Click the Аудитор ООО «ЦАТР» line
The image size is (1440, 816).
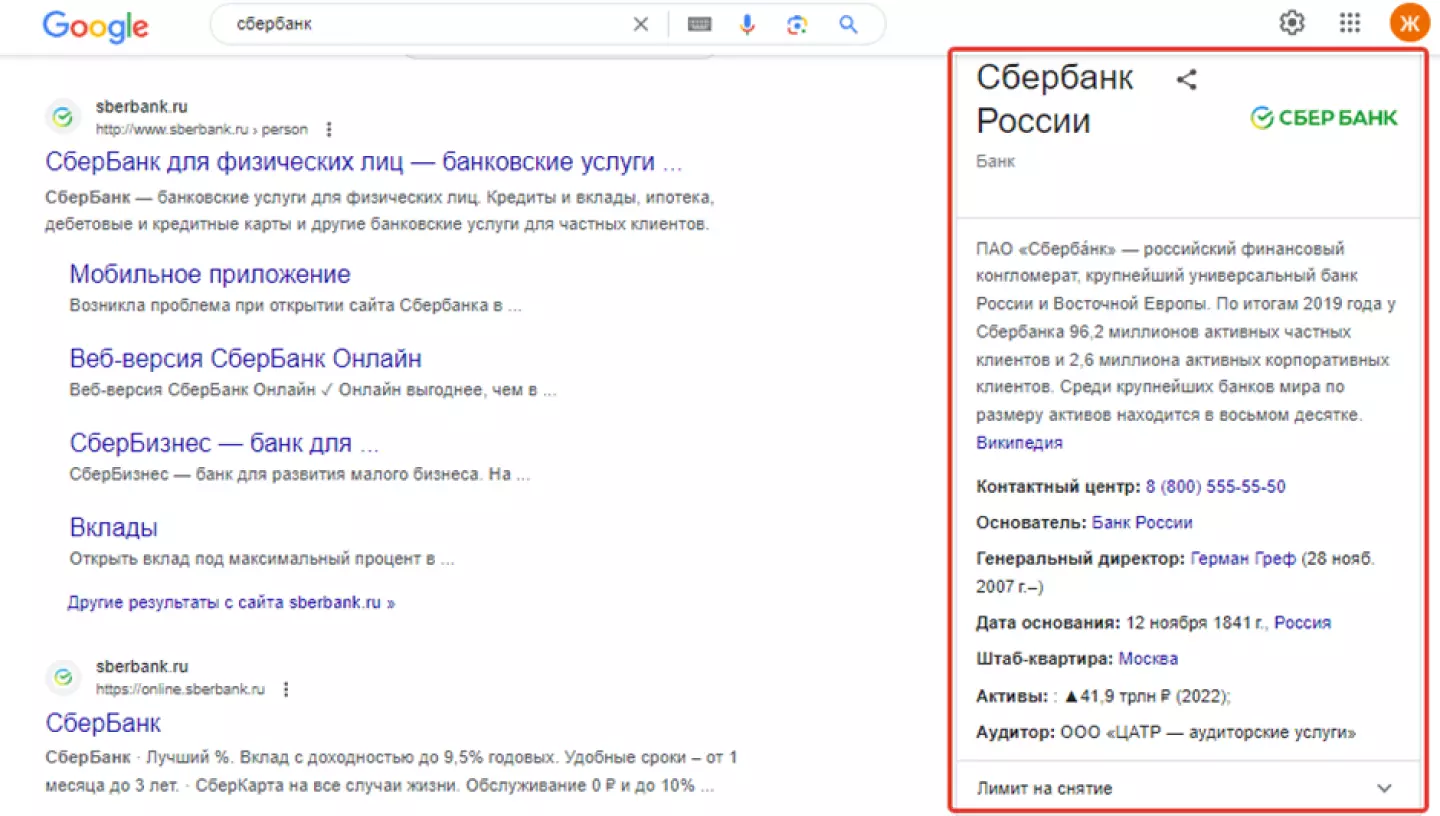pos(1166,732)
